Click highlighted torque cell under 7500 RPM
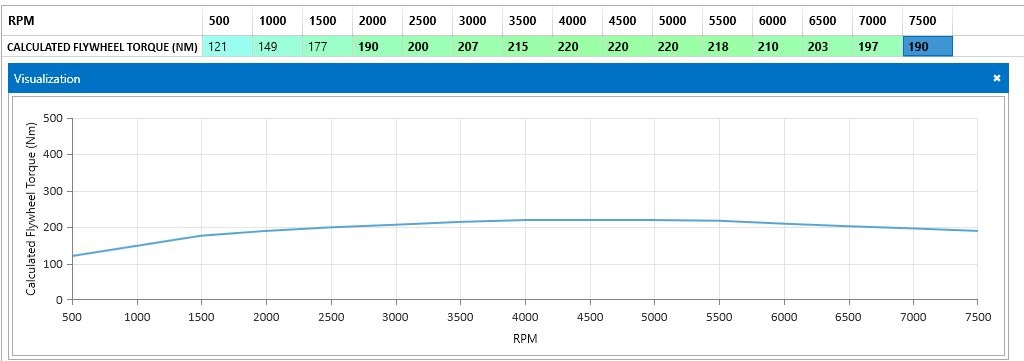 (x=928, y=46)
